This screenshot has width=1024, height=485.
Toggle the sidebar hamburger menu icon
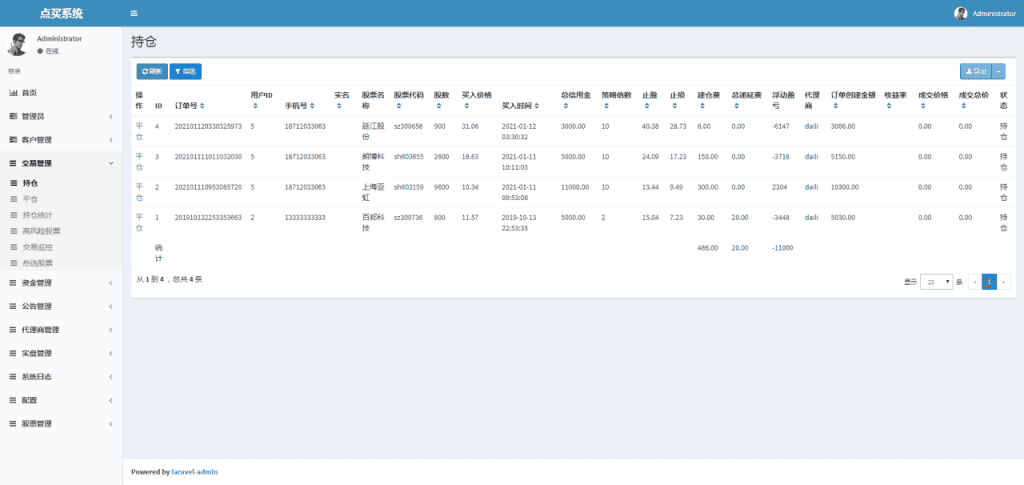[x=134, y=13]
